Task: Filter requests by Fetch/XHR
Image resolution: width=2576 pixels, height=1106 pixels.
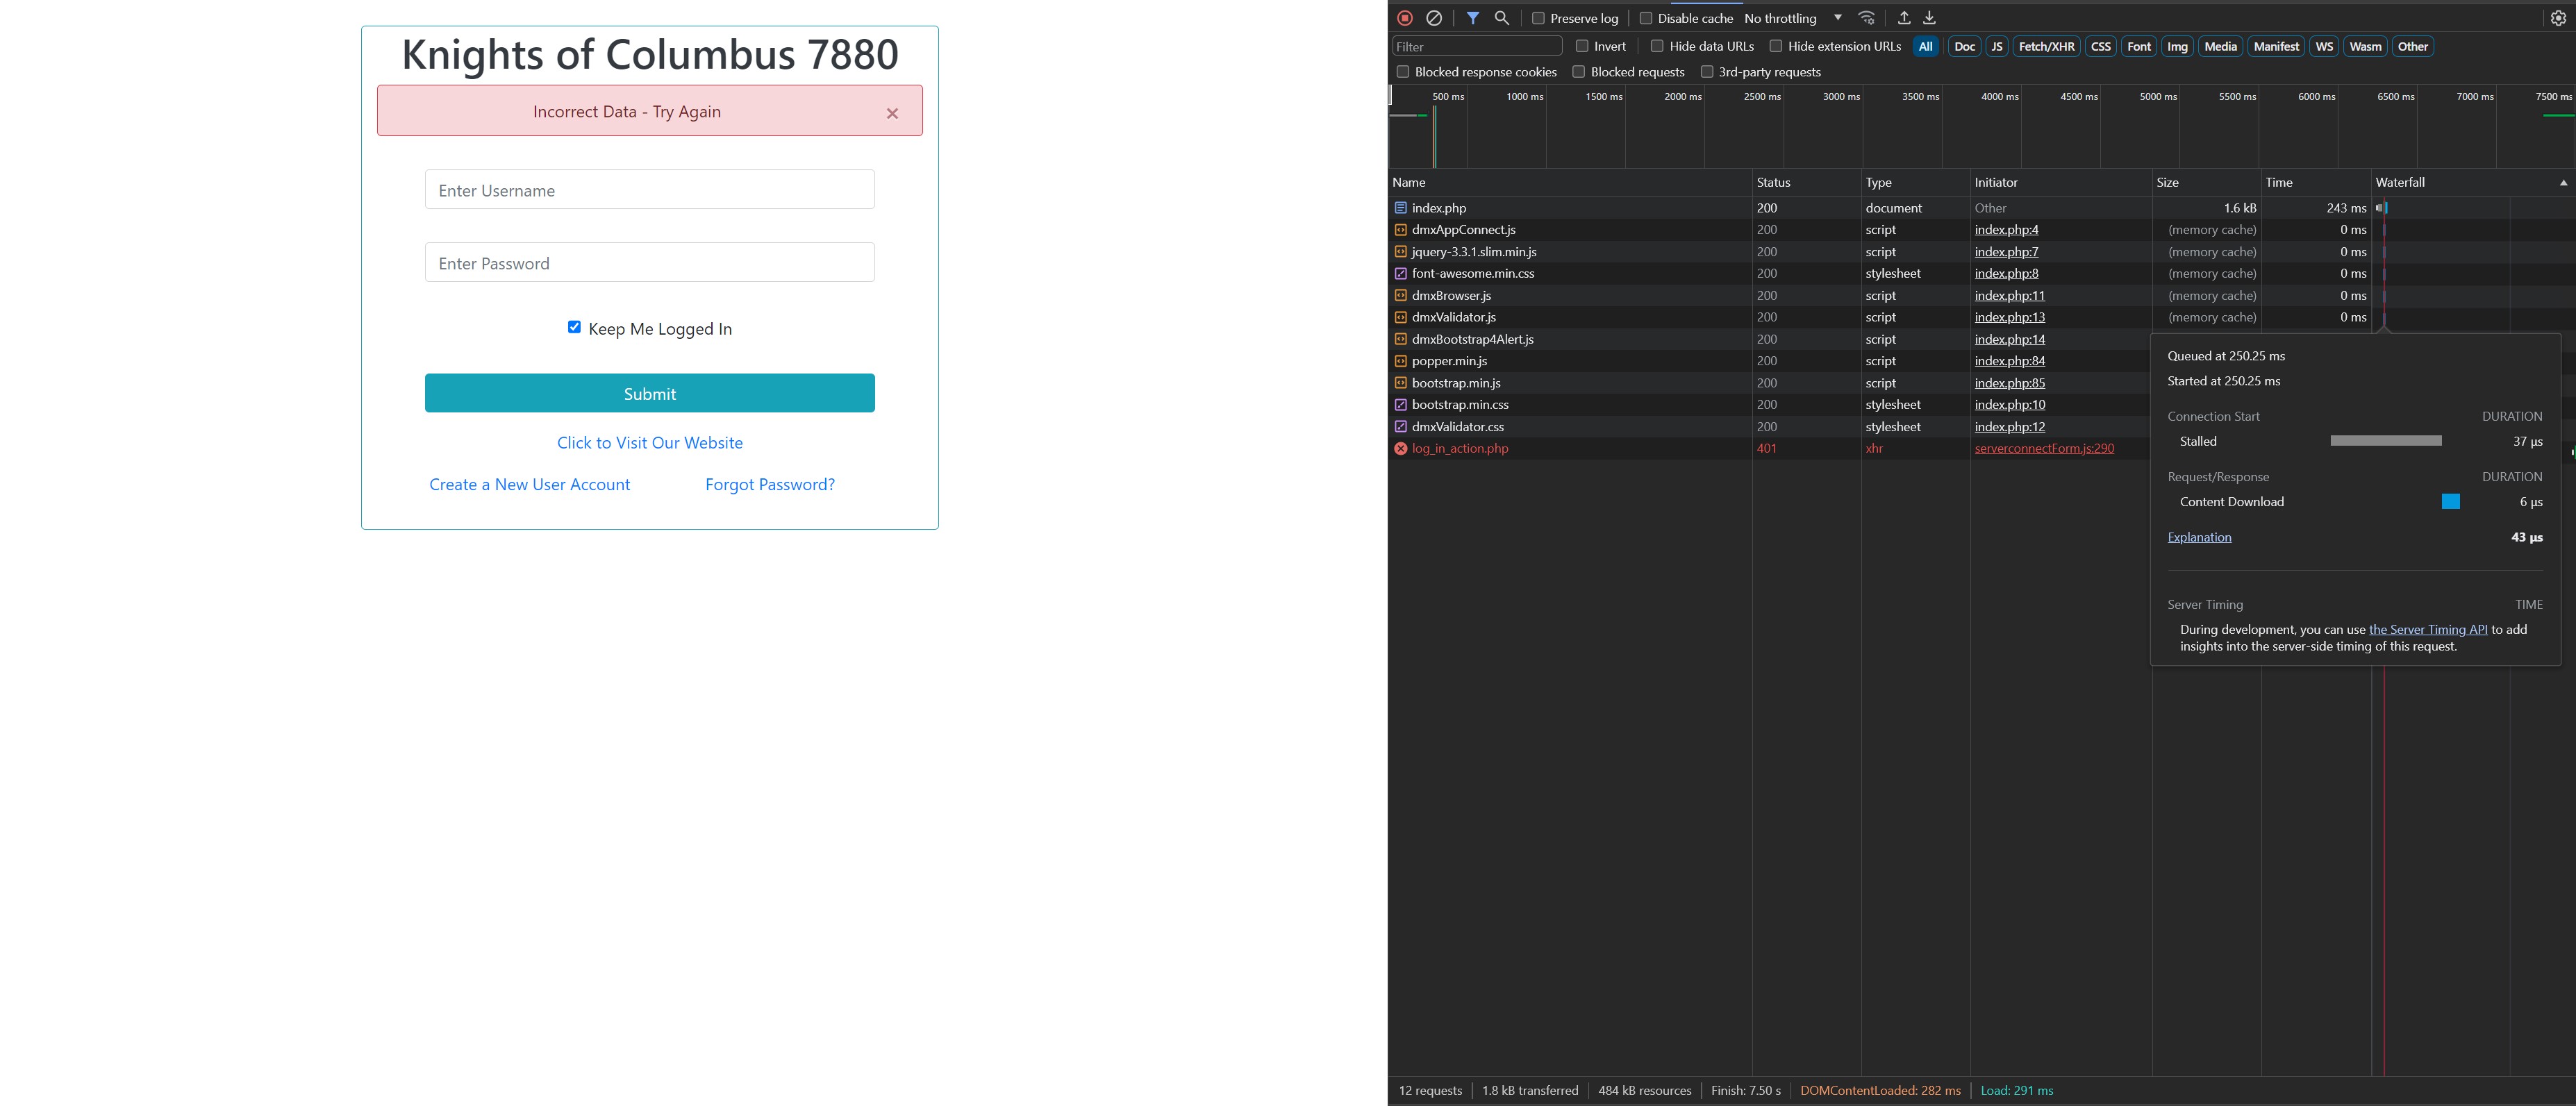Action: point(2046,46)
